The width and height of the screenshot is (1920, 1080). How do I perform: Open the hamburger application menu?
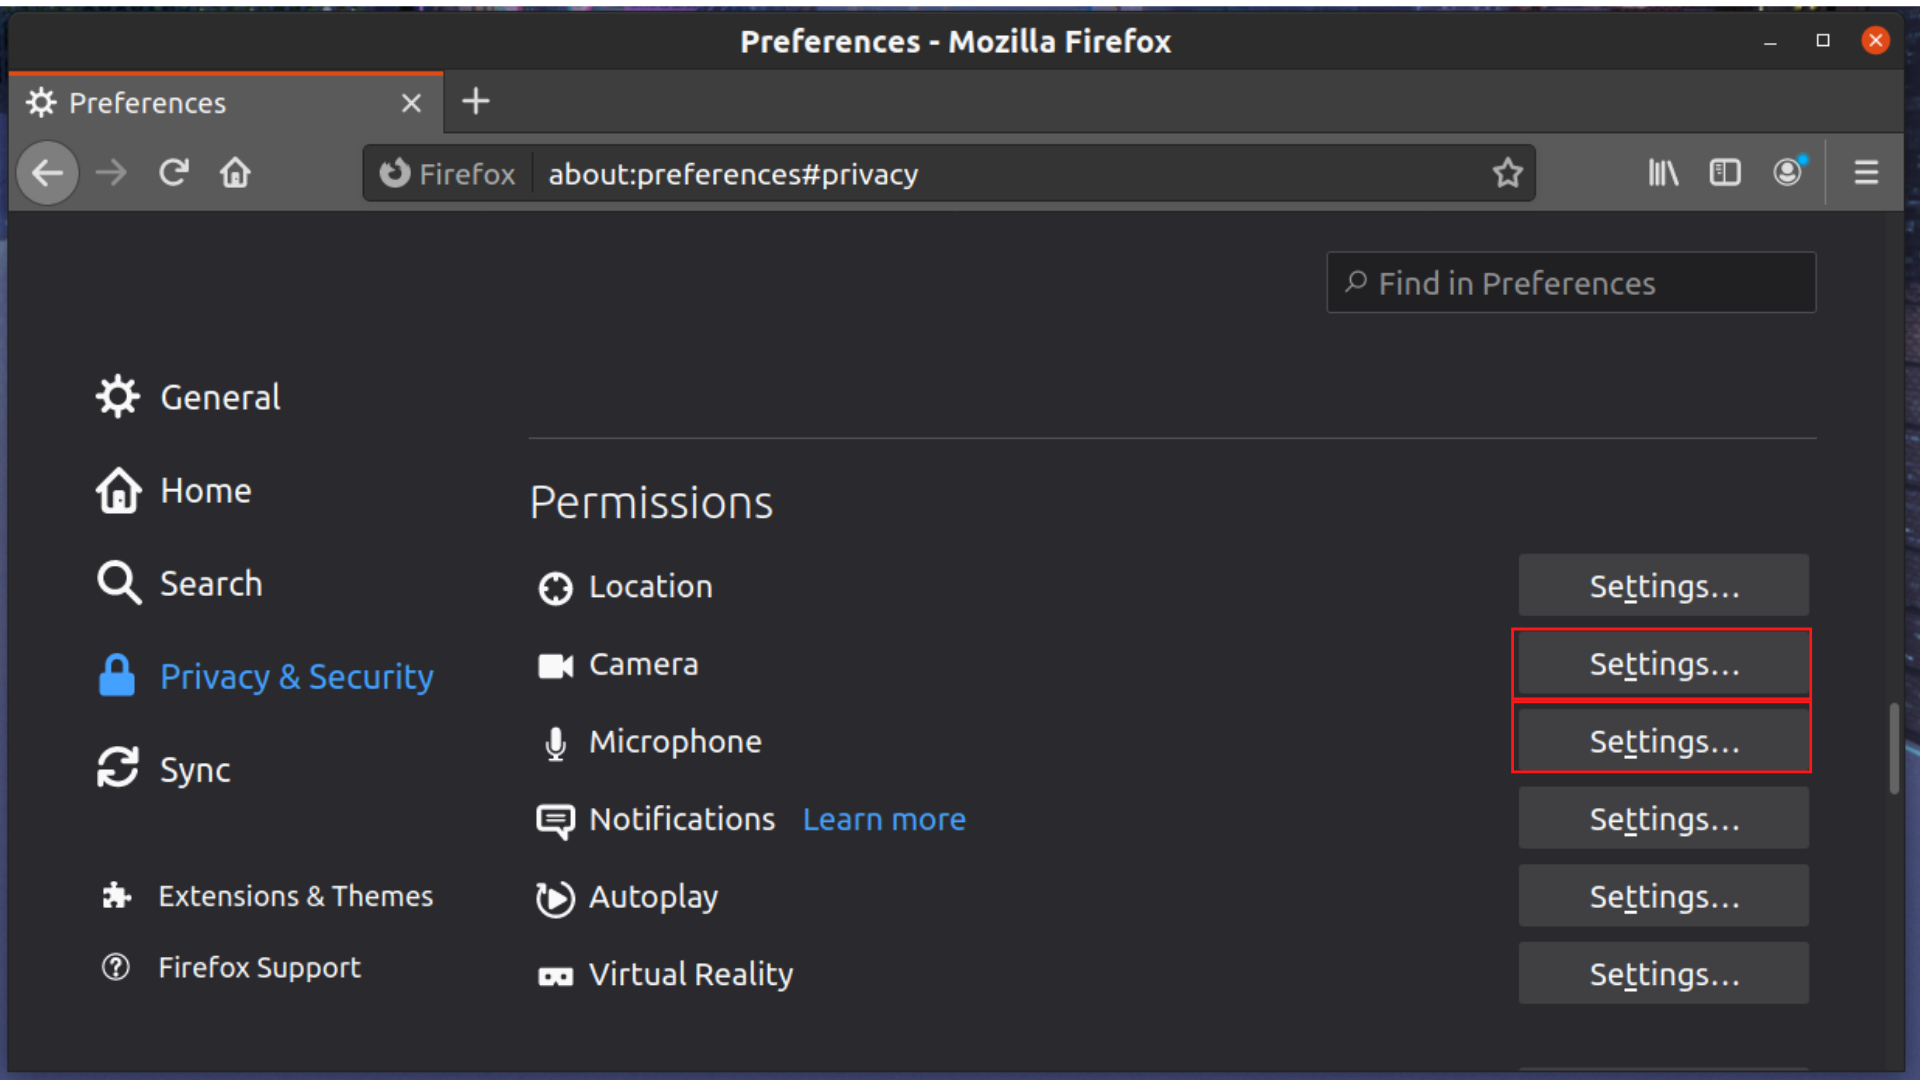pyautogui.click(x=1866, y=173)
